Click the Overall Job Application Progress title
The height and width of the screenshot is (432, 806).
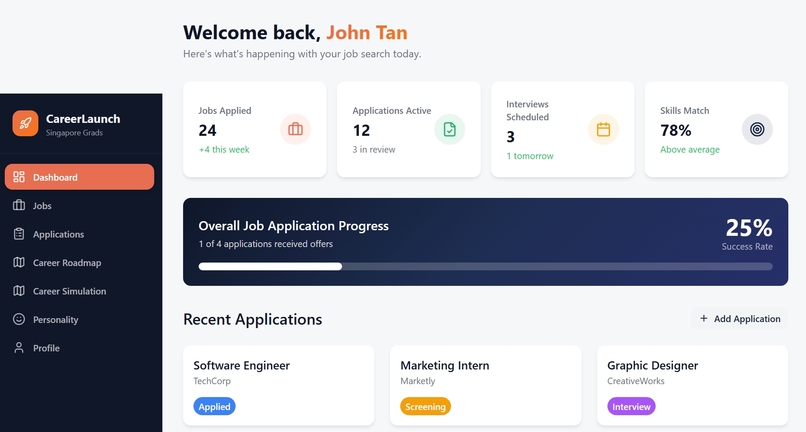[x=294, y=226]
